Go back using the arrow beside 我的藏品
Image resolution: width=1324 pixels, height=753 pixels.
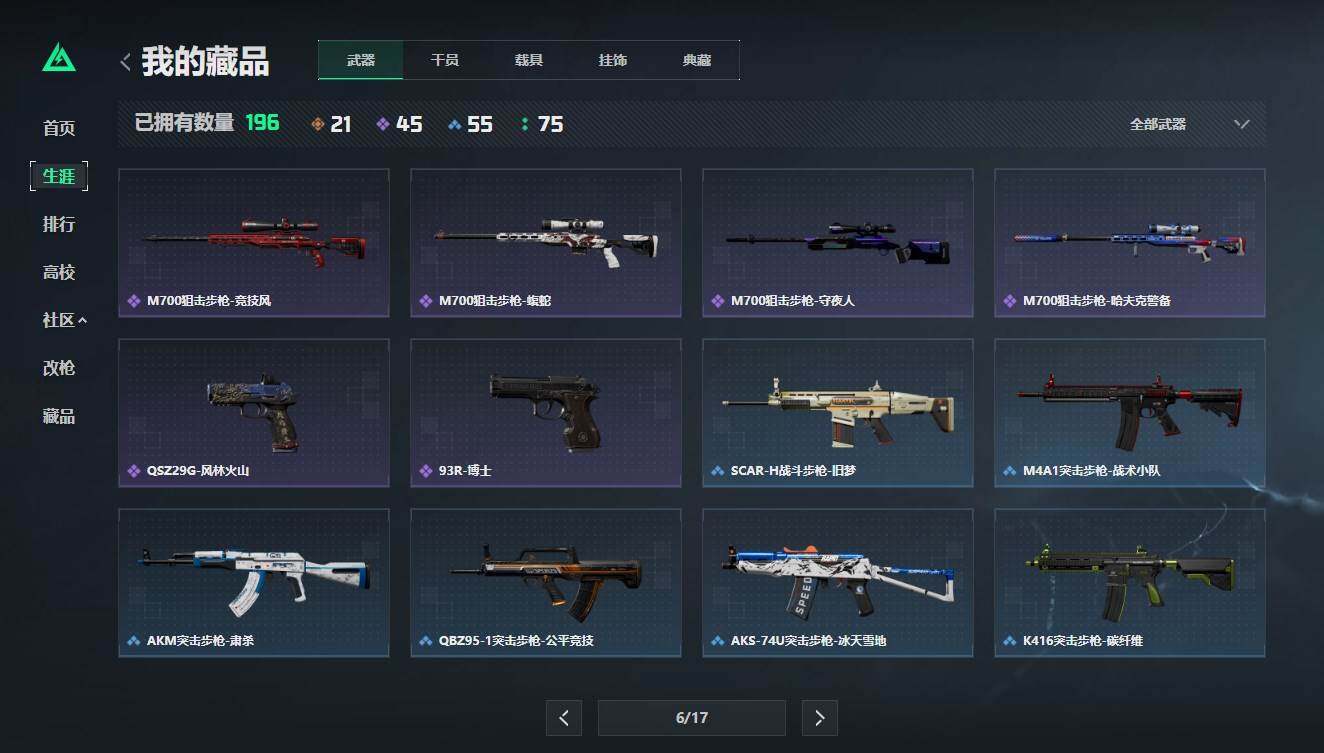coord(125,62)
